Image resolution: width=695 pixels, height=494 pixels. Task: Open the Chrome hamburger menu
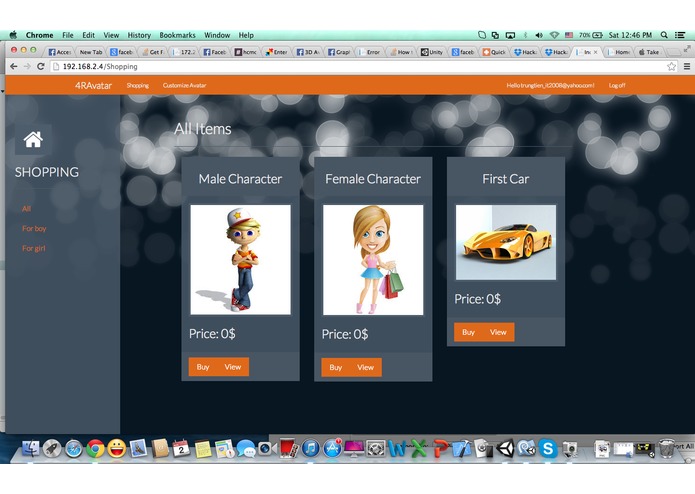(x=687, y=66)
